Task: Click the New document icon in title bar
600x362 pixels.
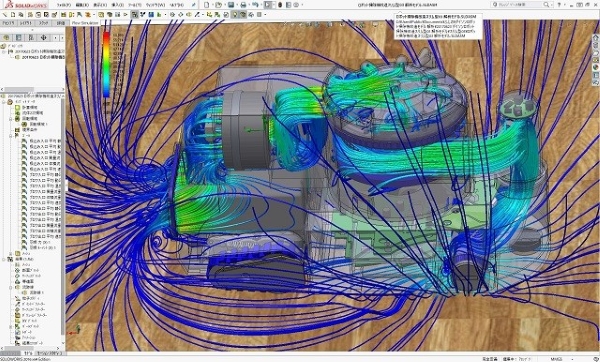Action: (207, 5)
